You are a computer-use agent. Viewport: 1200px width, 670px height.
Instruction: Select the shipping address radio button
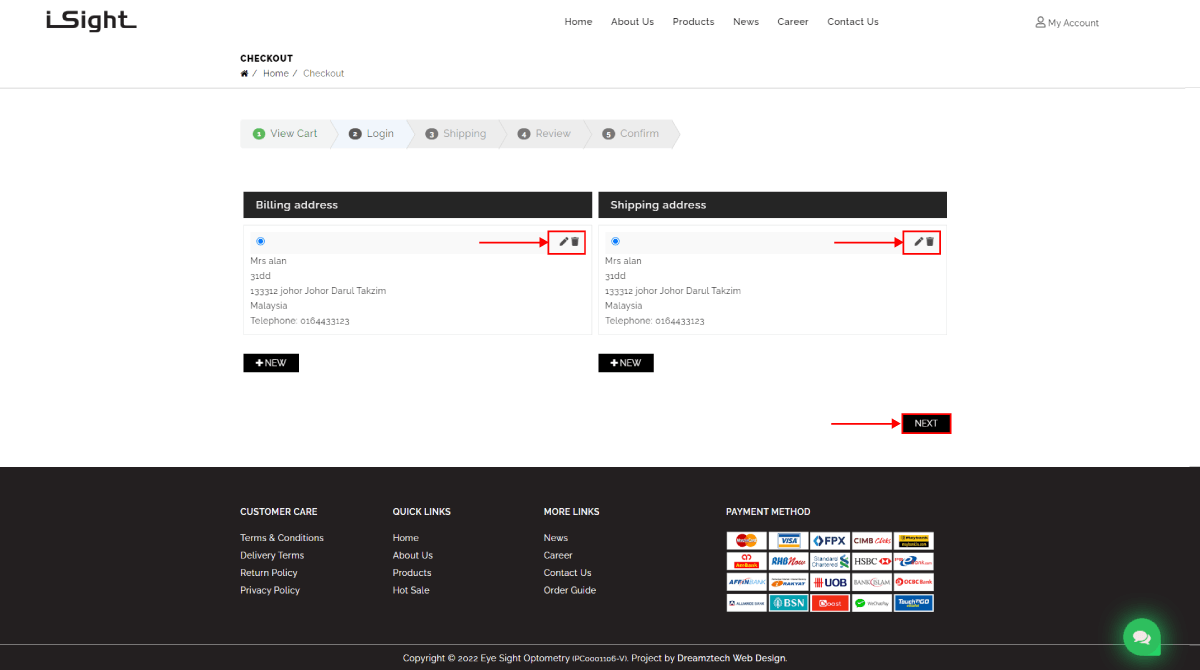pos(615,241)
